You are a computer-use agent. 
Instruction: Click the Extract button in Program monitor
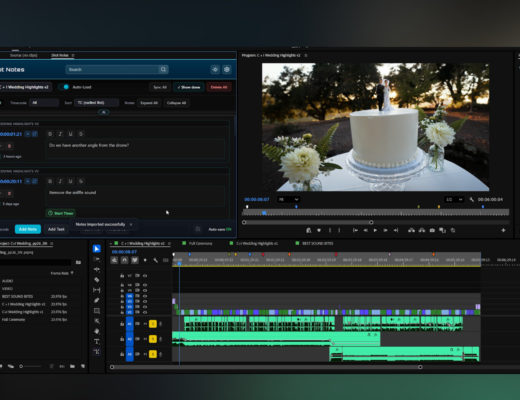[422, 230]
